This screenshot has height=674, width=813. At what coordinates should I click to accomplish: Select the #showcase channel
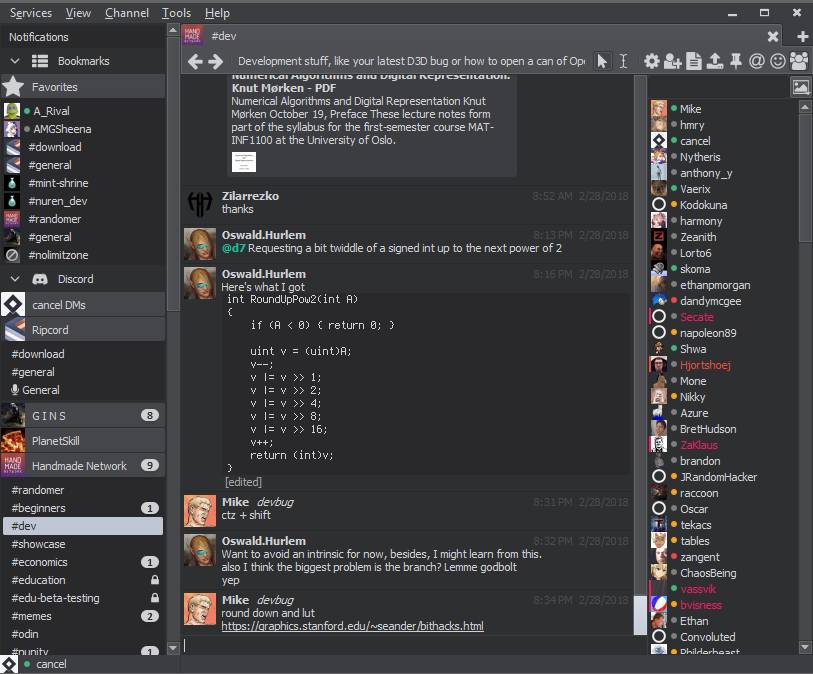39,544
